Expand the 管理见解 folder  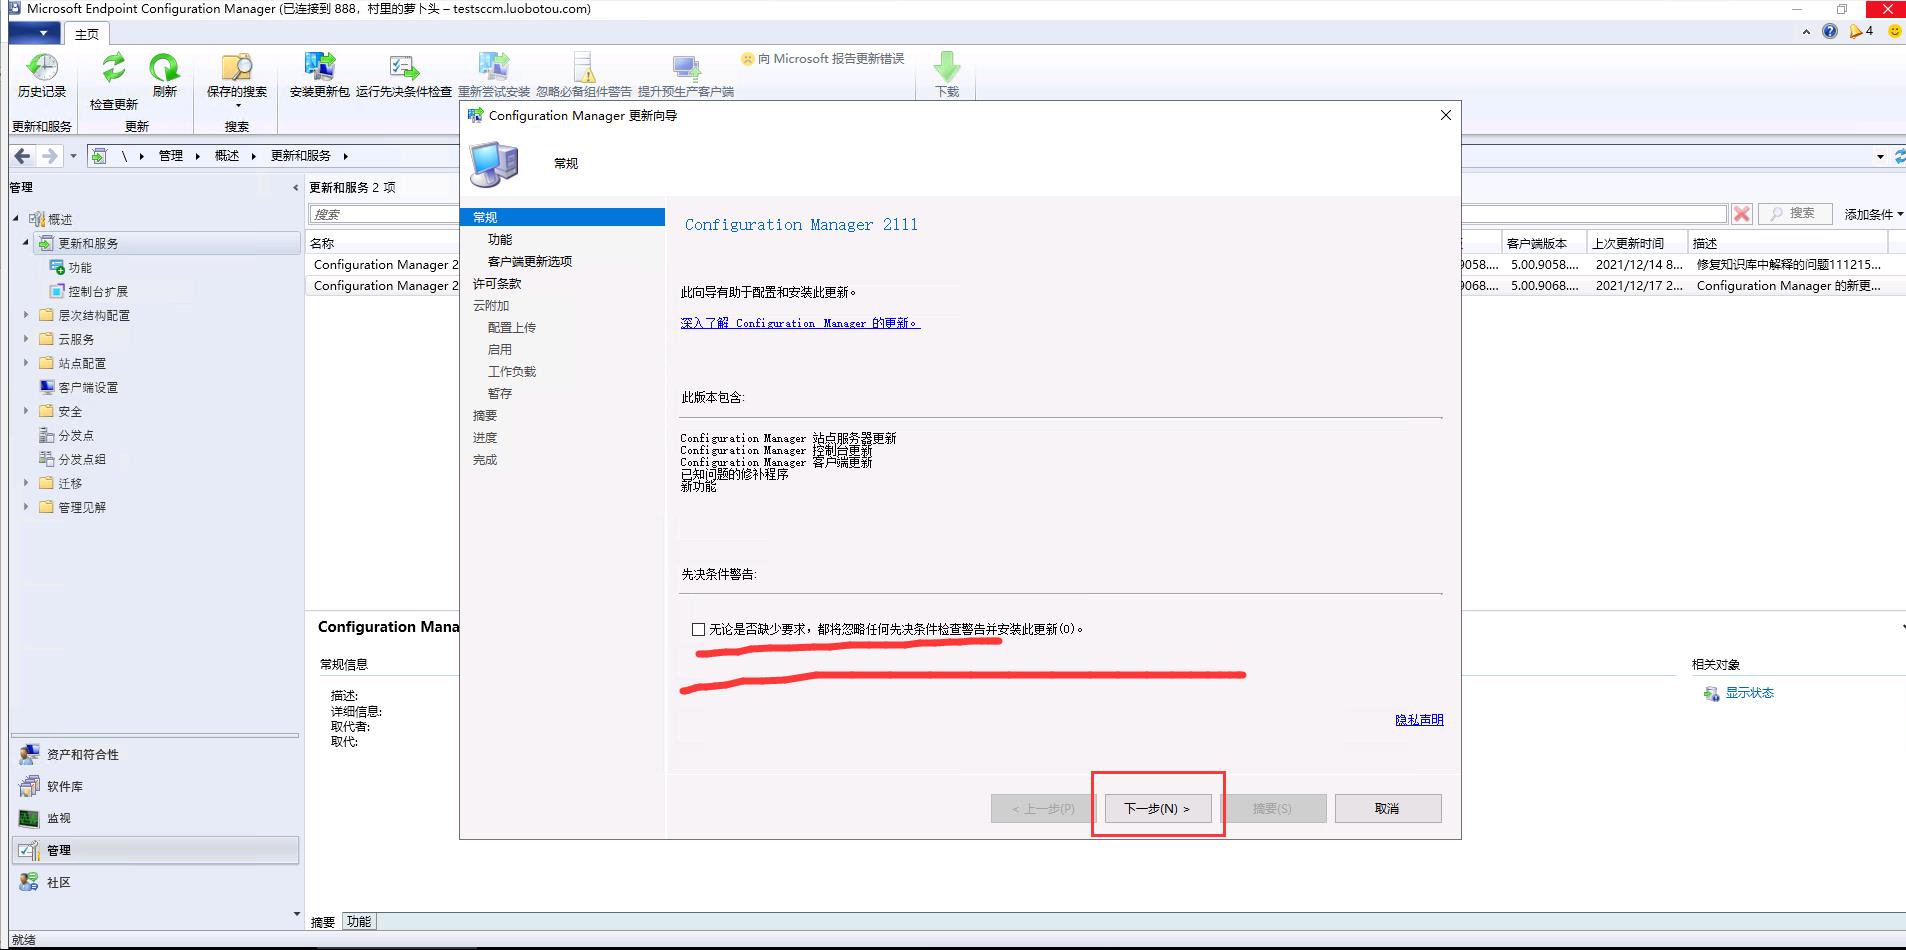coord(26,507)
